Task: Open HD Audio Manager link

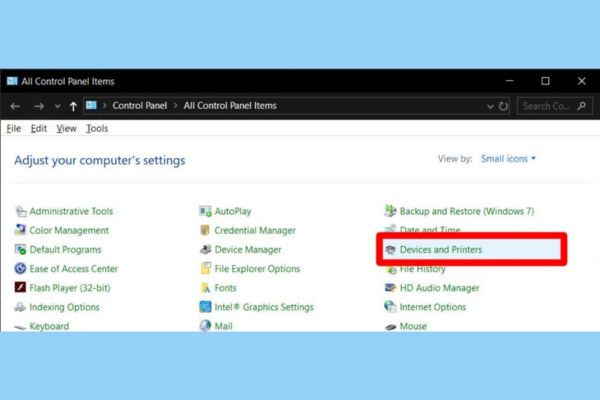Action: click(x=439, y=288)
